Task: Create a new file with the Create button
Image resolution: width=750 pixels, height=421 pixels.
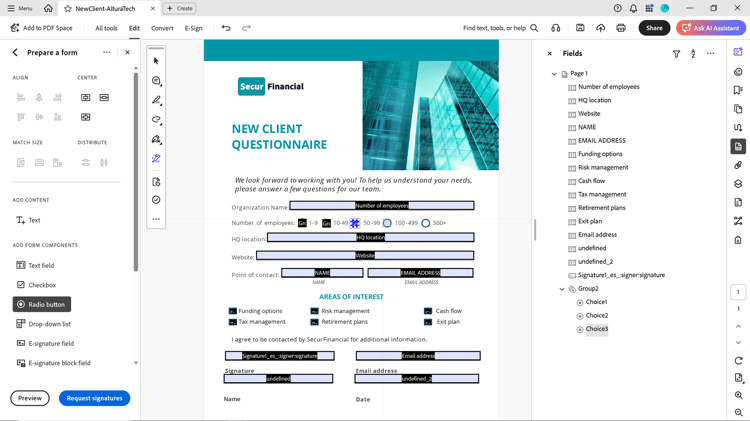Action: 180,8
